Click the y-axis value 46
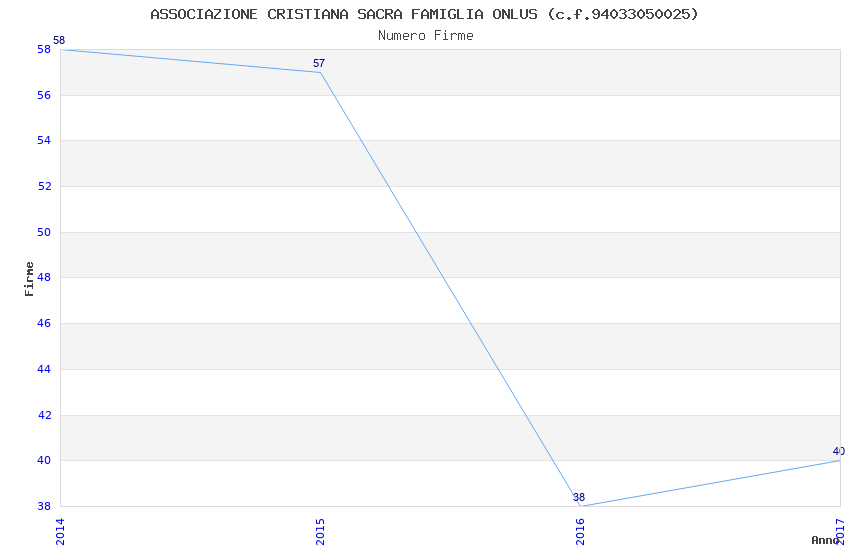850x550 pixels. click(44, 323)
